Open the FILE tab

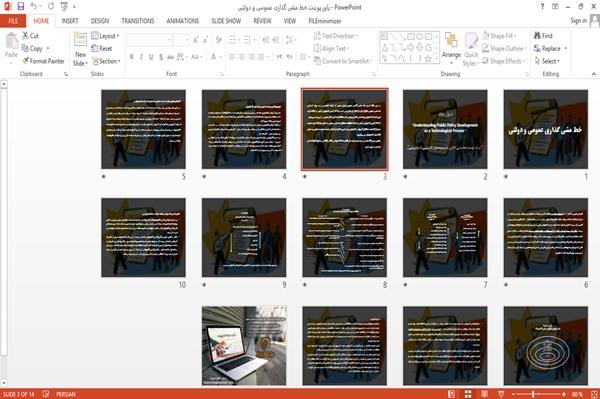tap(13, 21)
